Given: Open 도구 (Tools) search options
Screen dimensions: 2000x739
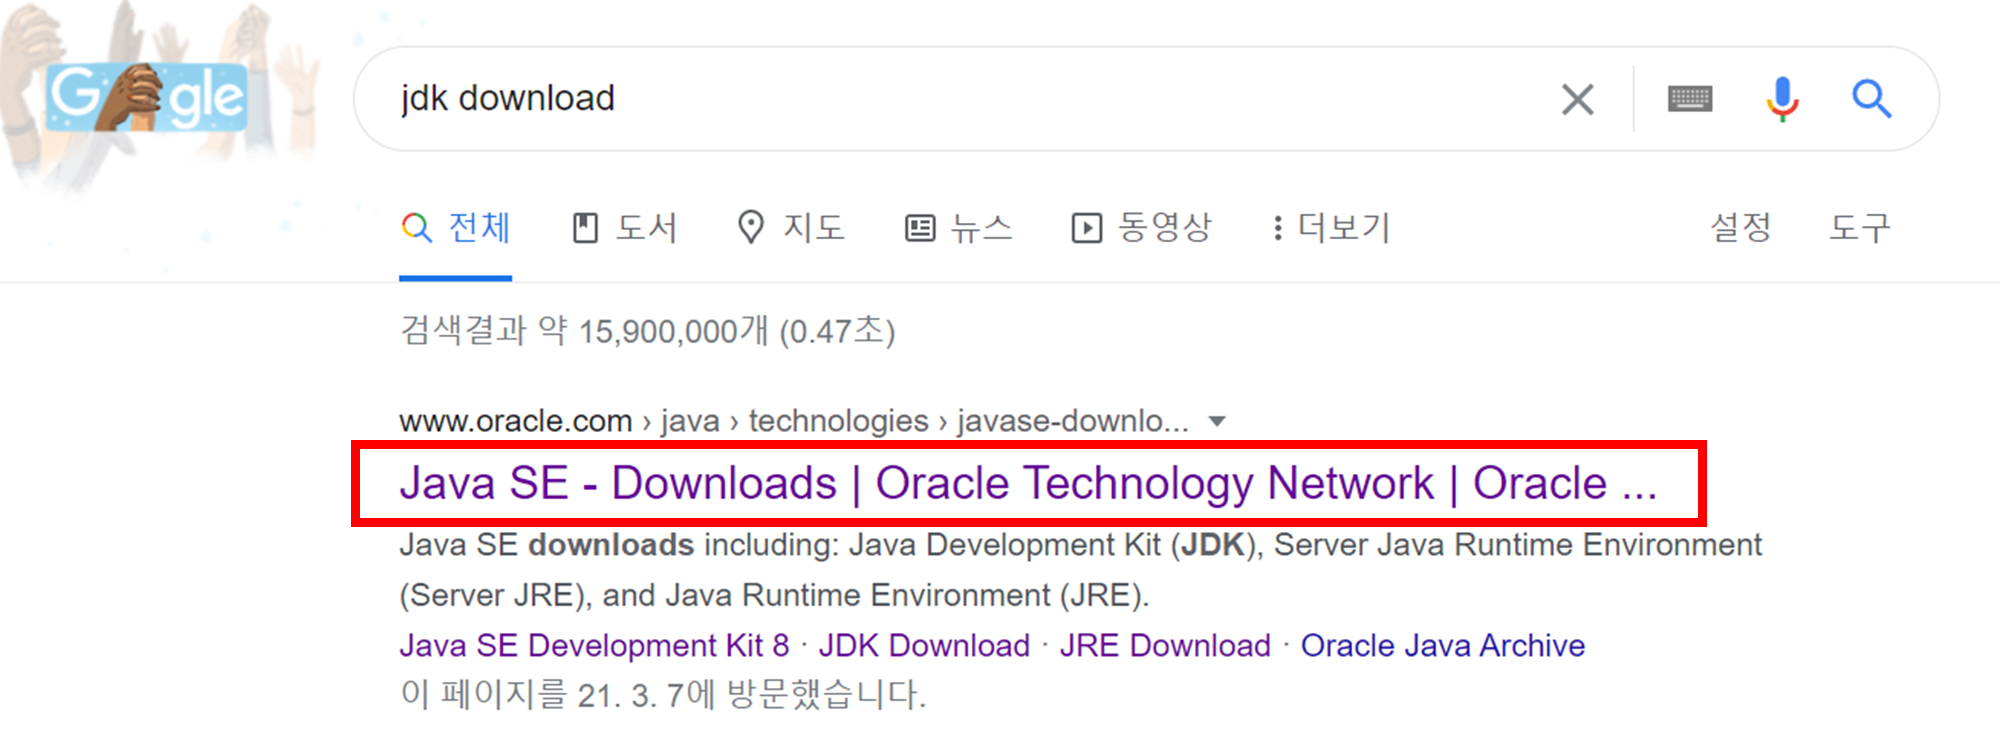Looking at the screenshot, I should point(1860,228).
